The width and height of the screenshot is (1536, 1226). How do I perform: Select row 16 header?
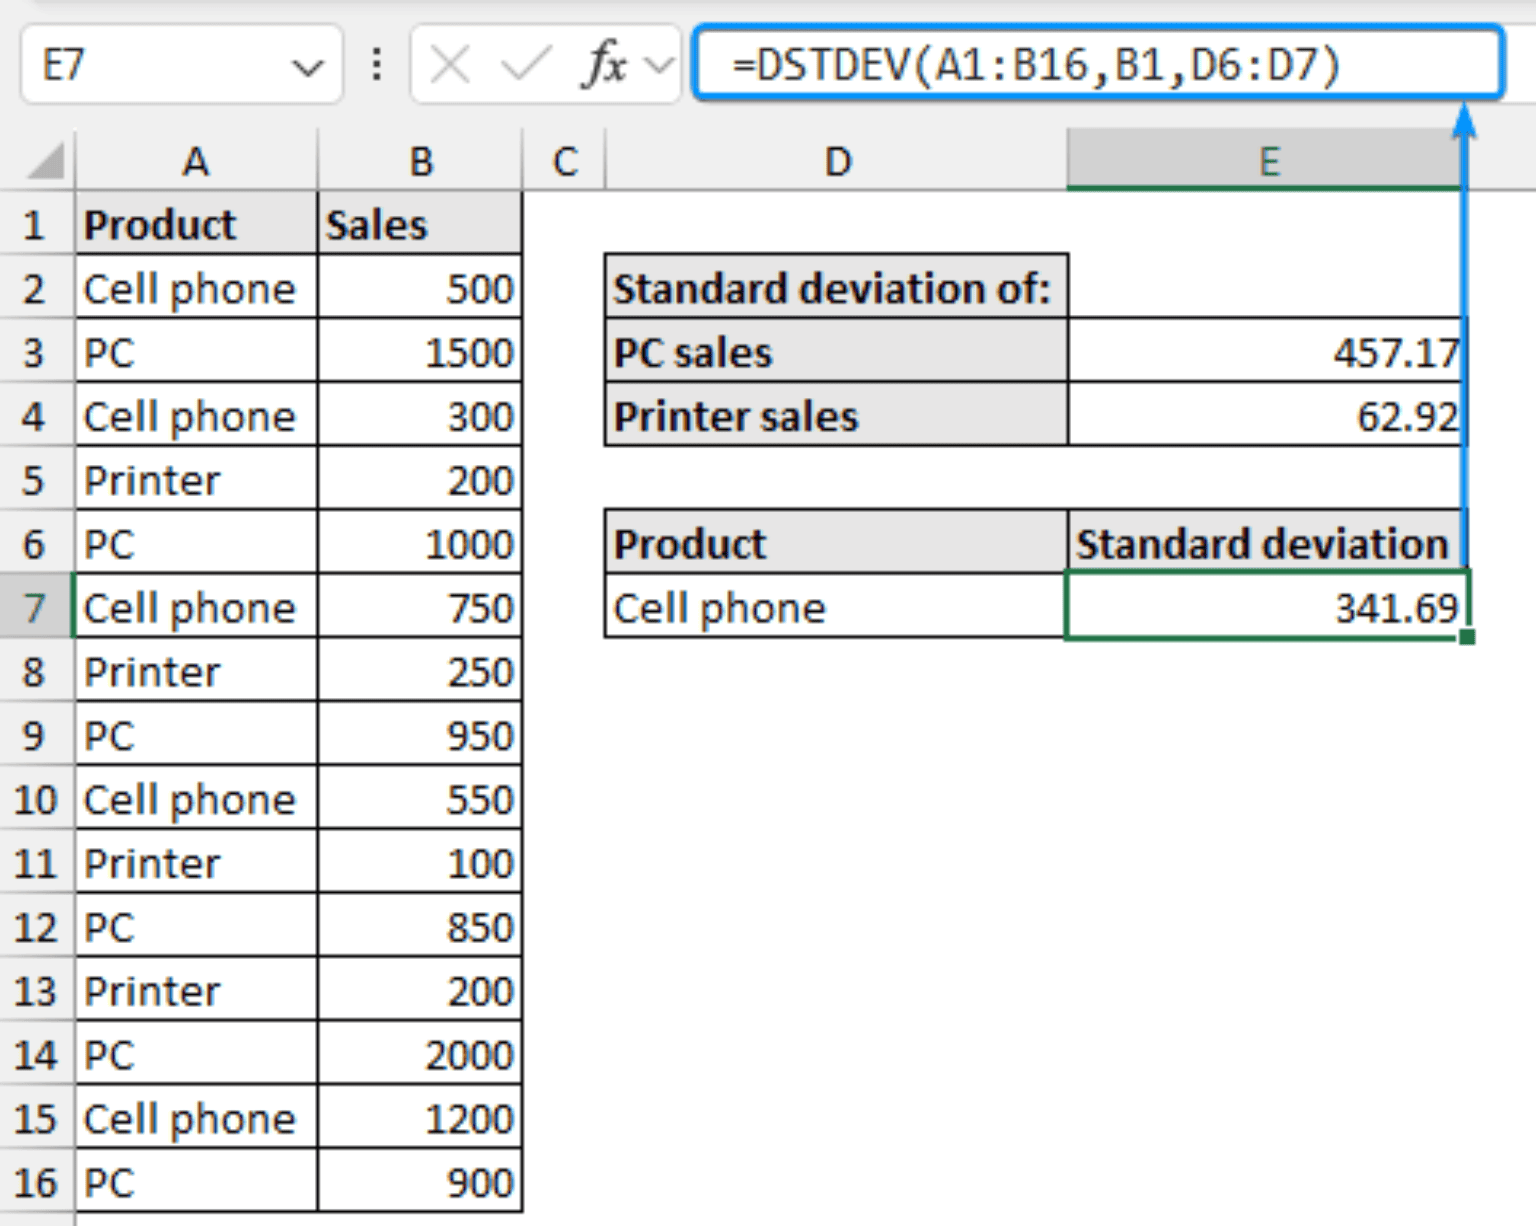click(x=37, y=1181)
